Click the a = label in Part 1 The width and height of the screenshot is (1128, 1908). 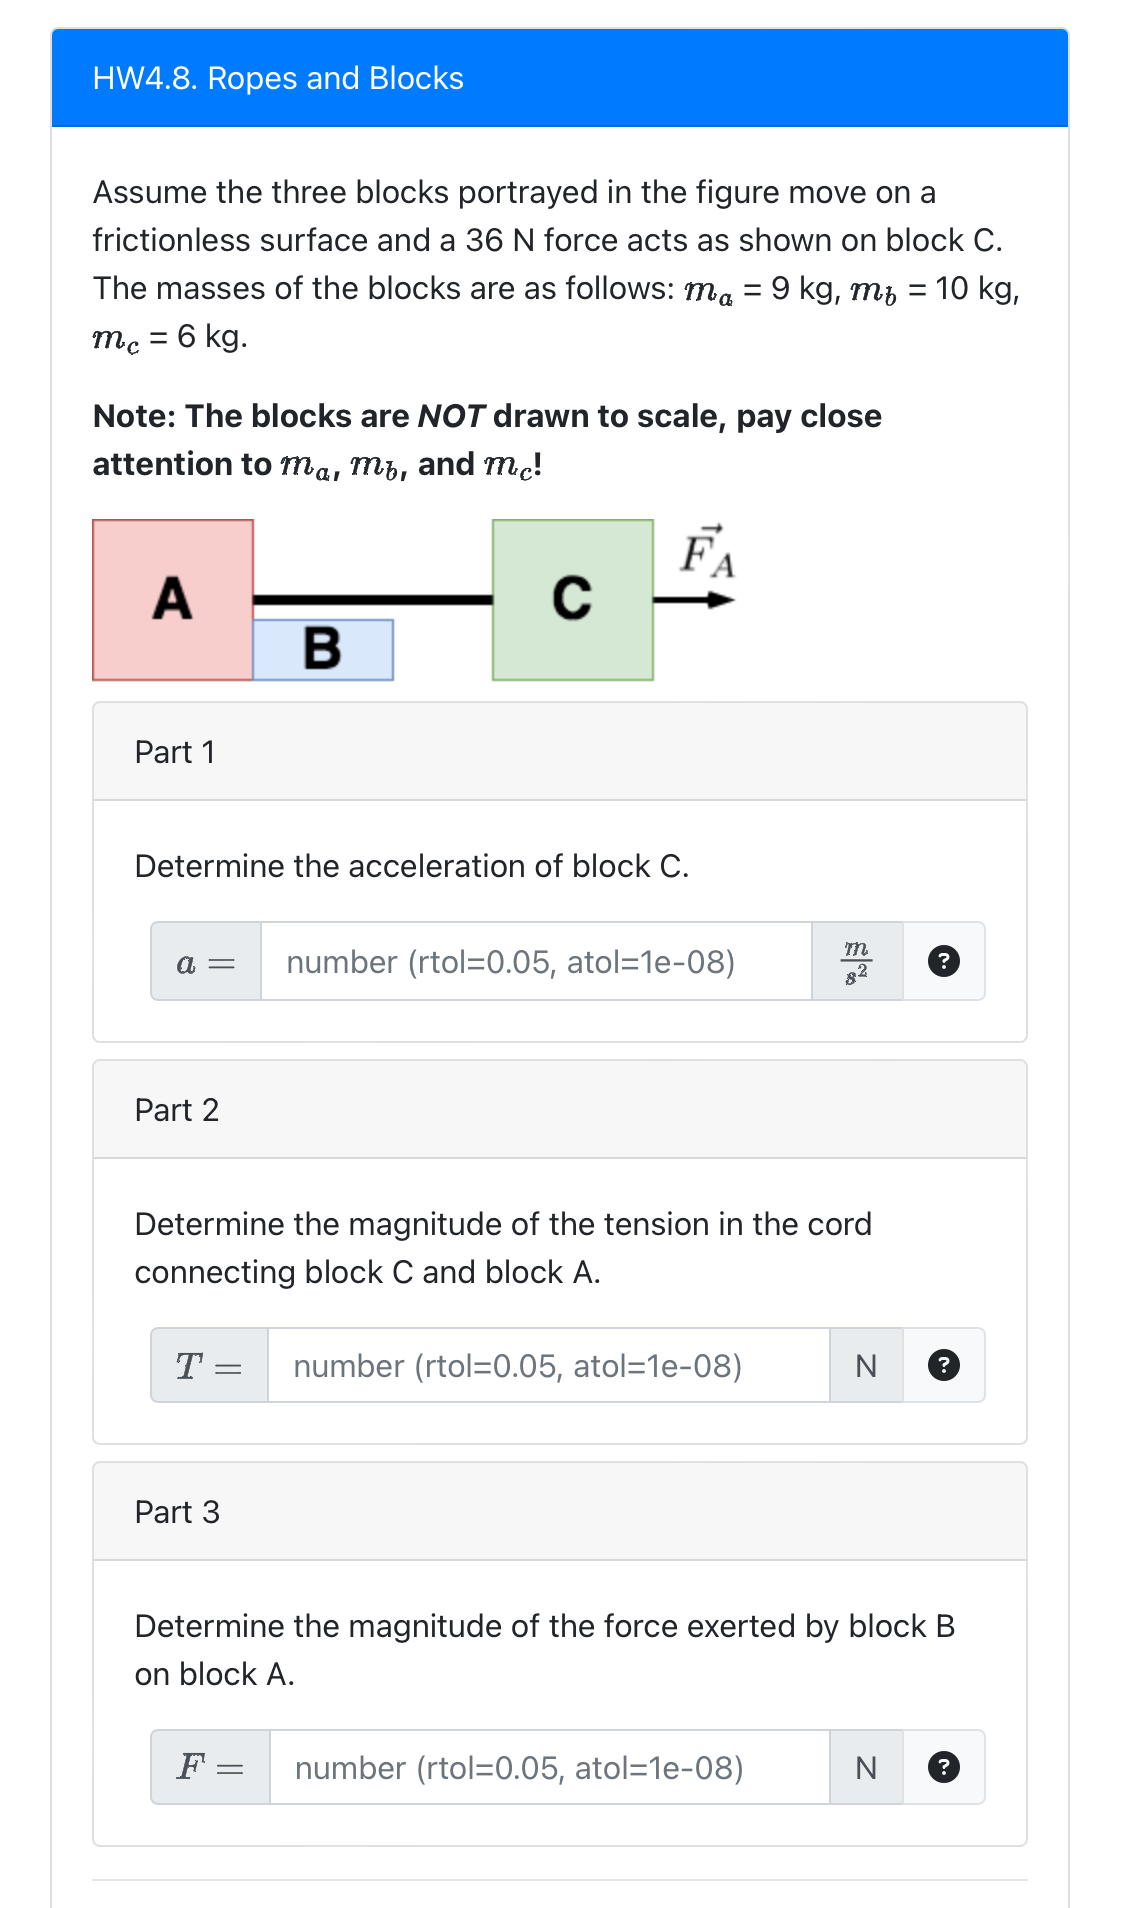205,961
